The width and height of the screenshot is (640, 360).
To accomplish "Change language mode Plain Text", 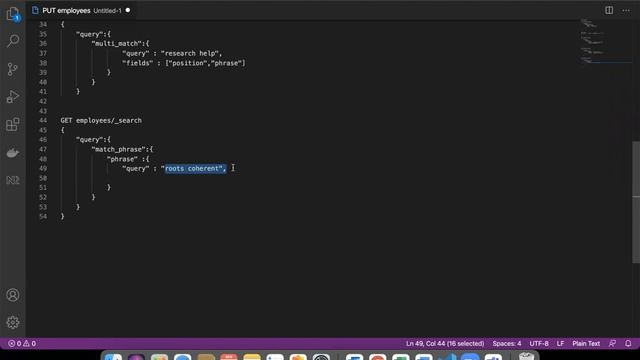I will pyautogui.click(x=586, y=344).
